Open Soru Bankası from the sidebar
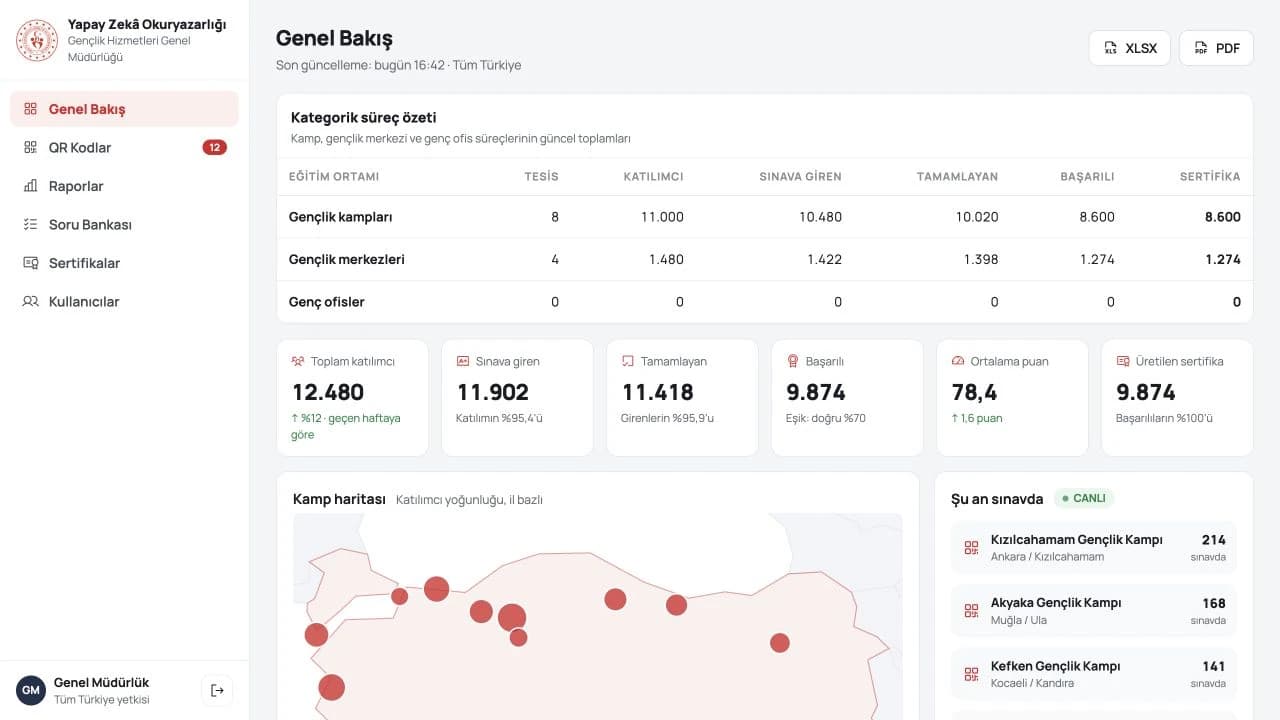 pyautogui.click(x=124, y=224)
